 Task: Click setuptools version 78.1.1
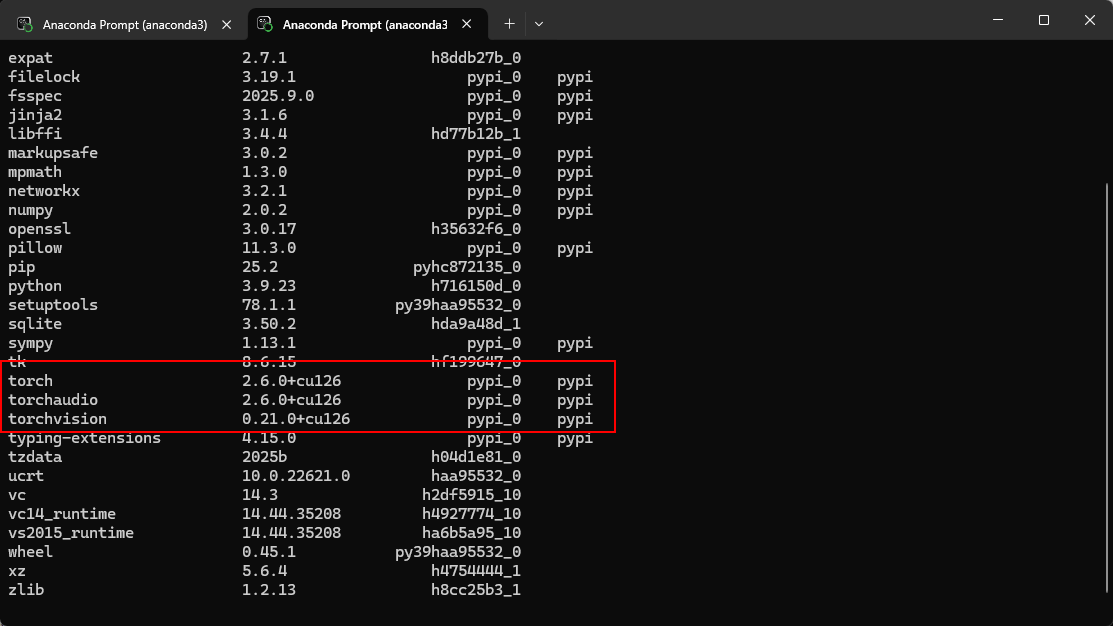coord(269,305)
